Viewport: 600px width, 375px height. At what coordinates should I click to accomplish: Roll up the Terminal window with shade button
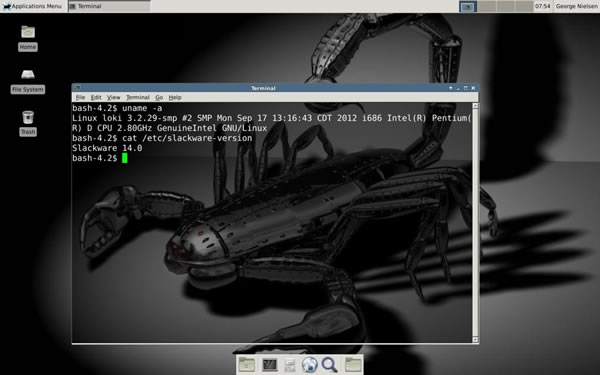coord(451,88)
